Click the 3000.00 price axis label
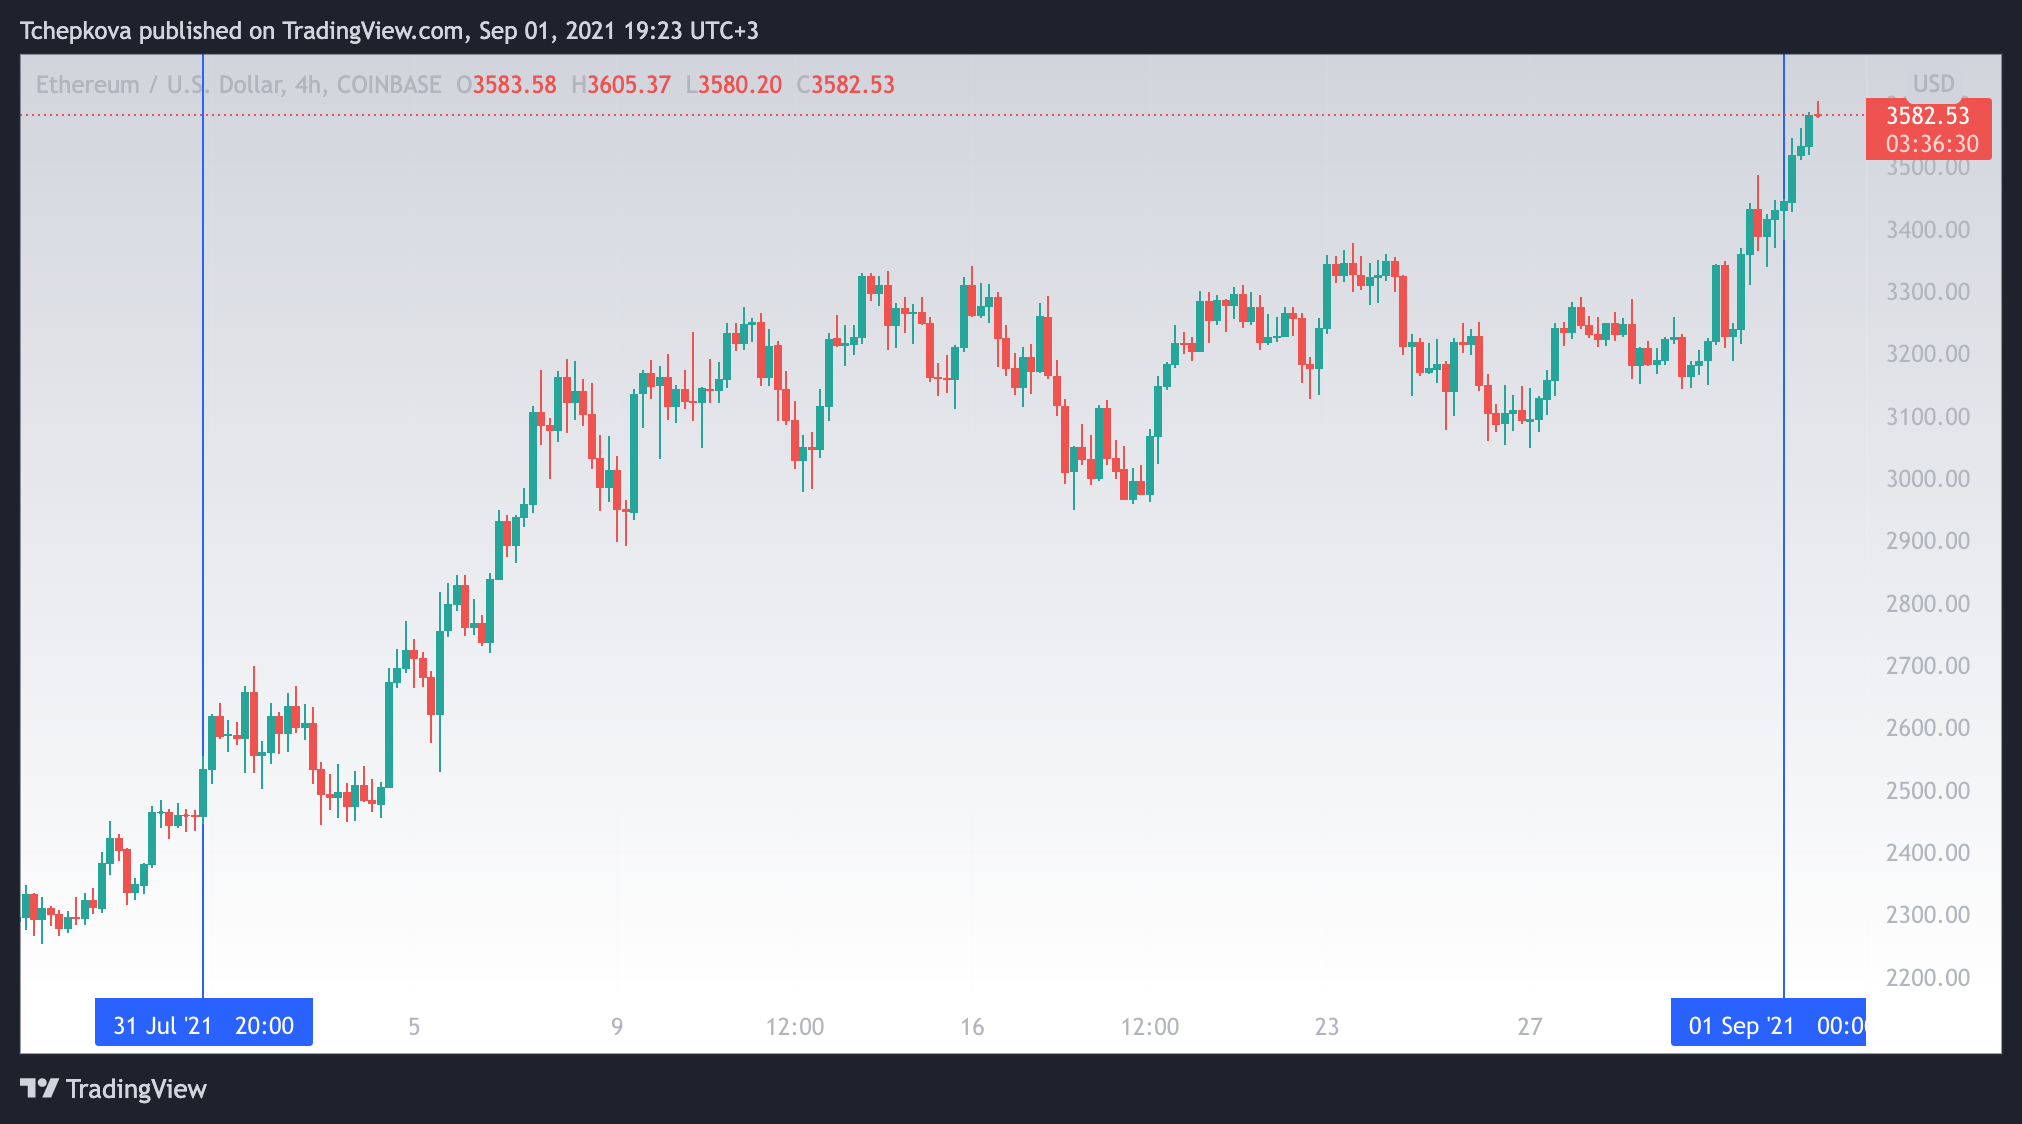Viewport: 2022px width, 1124px height. click(1927, 479)
